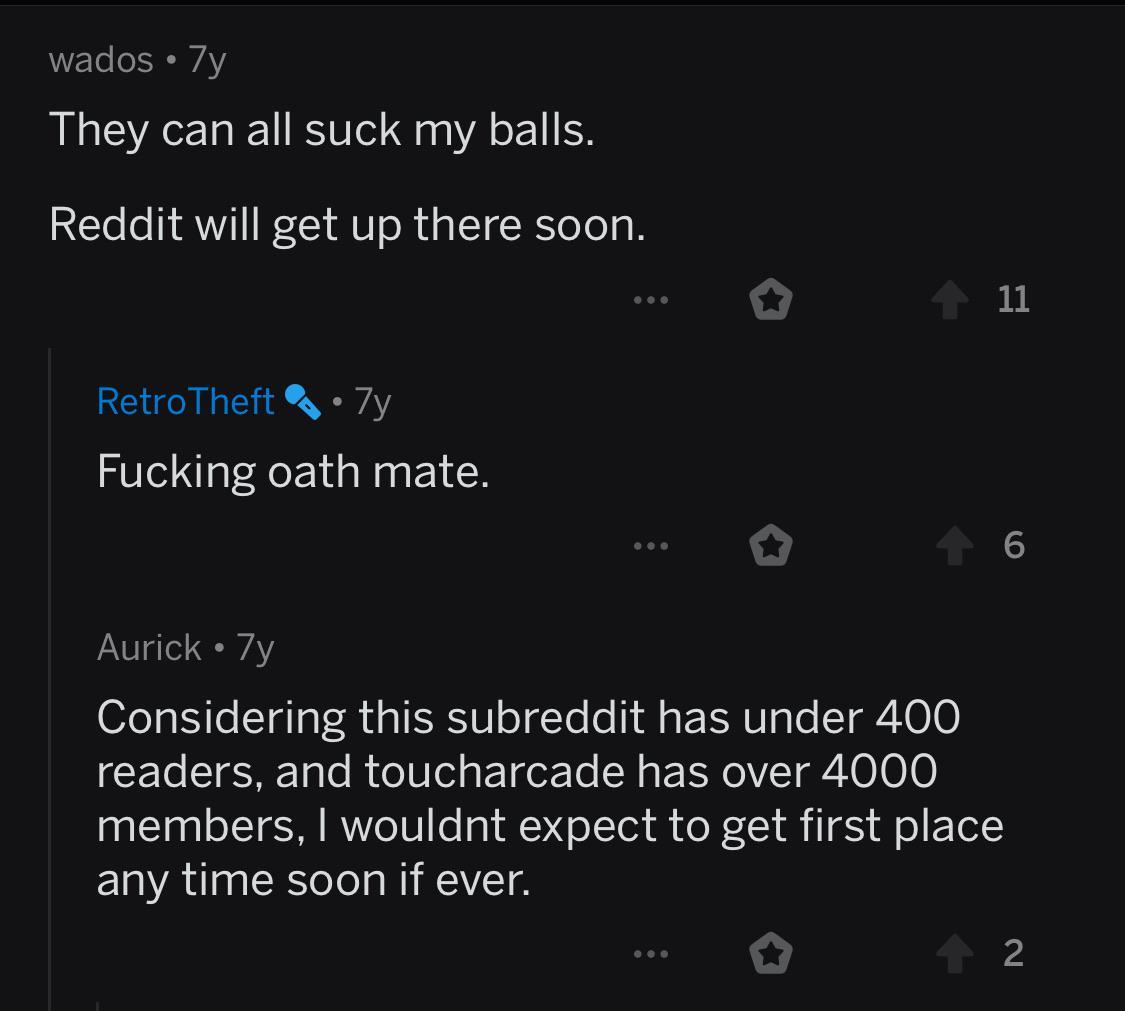Open Aurick's username profile
Image resolution: width=1125 pixels, height=1011 pixels.
pos(149,647)
